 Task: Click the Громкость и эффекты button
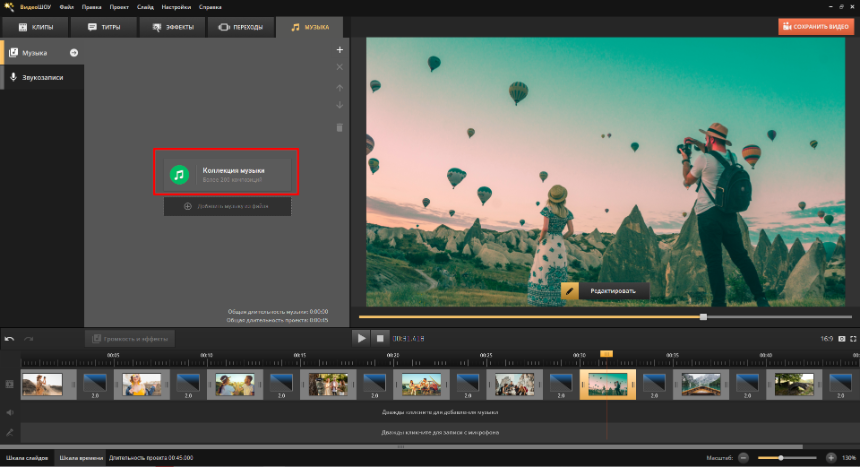[x=130, y=339]
